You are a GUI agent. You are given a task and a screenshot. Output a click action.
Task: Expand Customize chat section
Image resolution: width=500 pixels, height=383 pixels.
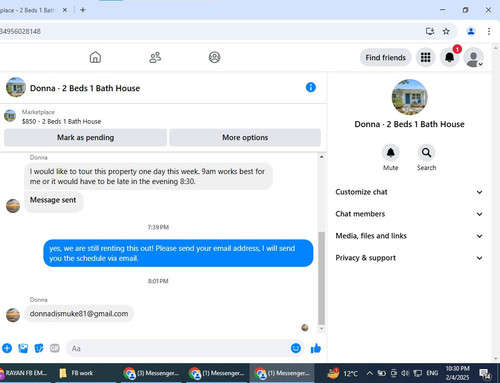point(409,192)
